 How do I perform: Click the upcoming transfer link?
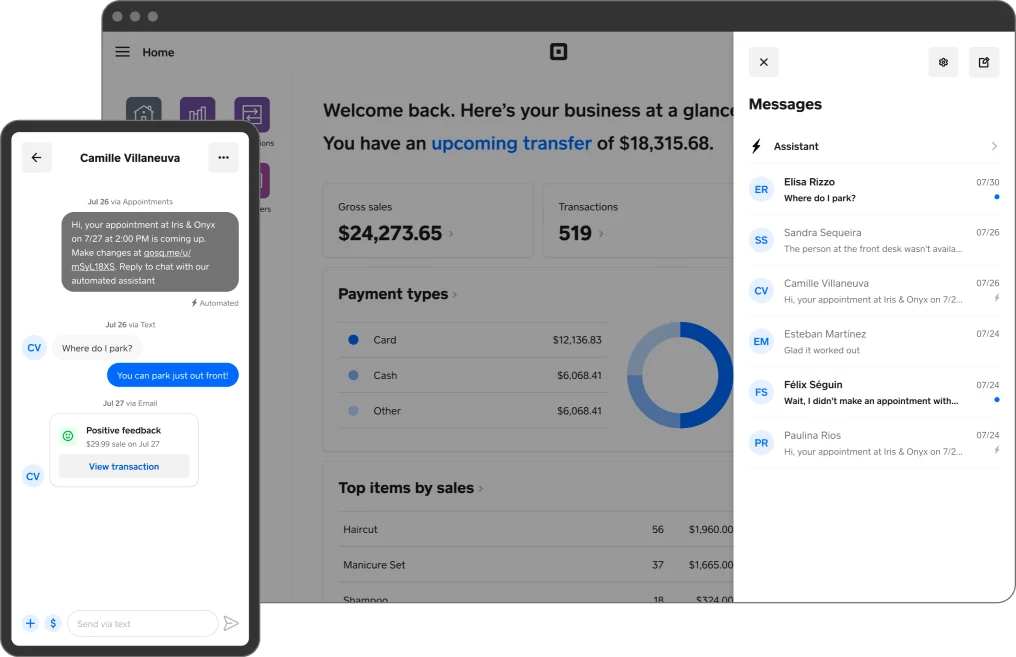511,143
